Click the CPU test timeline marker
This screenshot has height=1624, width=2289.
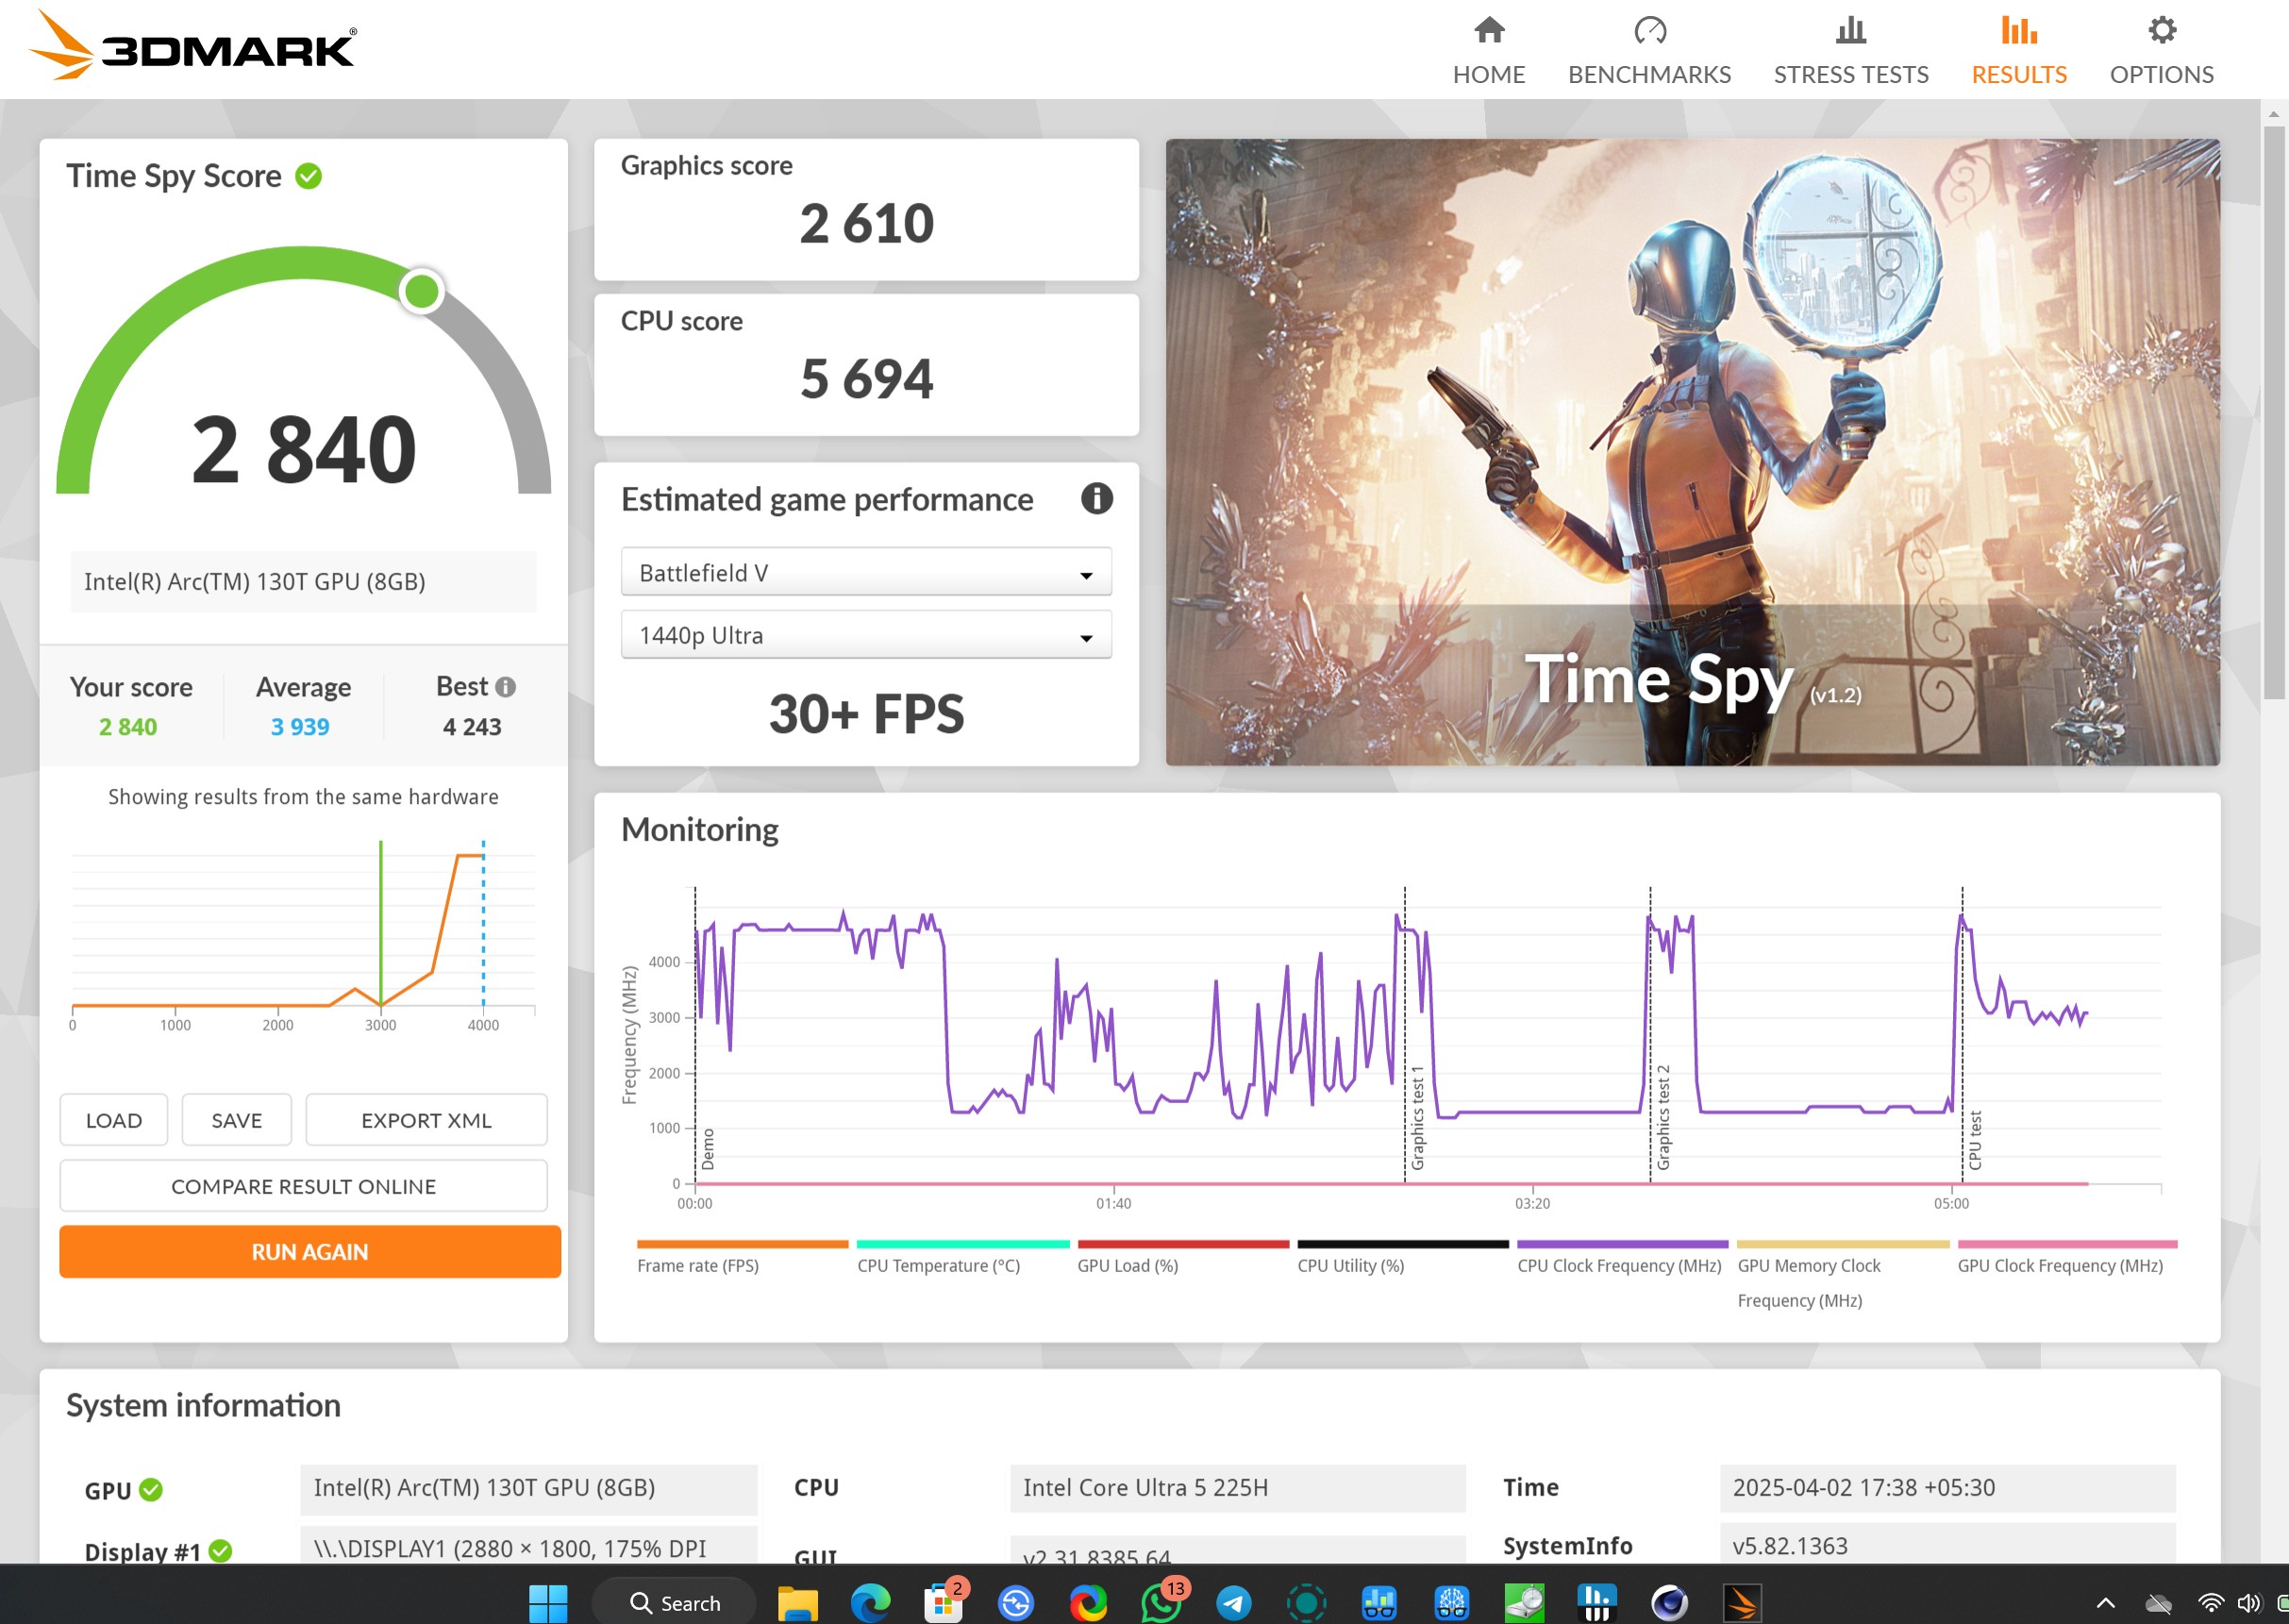coord(1975,1140)
